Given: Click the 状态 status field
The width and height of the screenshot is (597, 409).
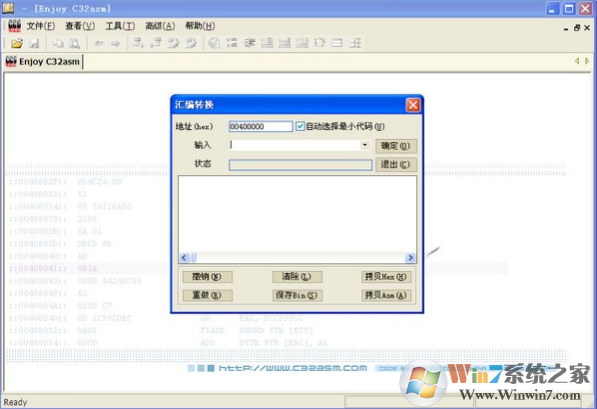Looking at the screenshot, I should click(x=300, y=165).
